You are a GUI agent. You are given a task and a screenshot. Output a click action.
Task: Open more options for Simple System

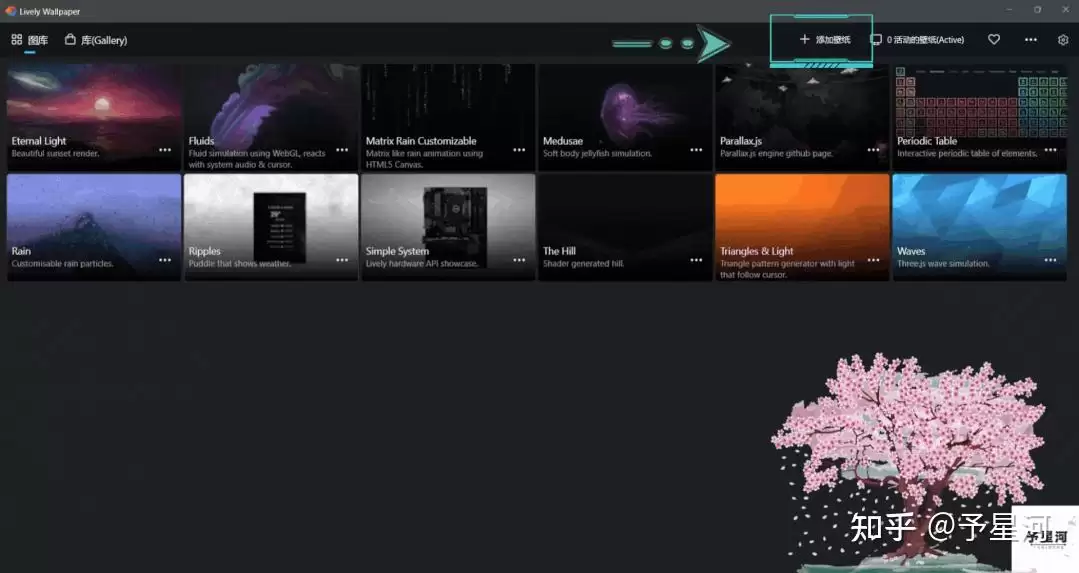[x=519, y=260]
